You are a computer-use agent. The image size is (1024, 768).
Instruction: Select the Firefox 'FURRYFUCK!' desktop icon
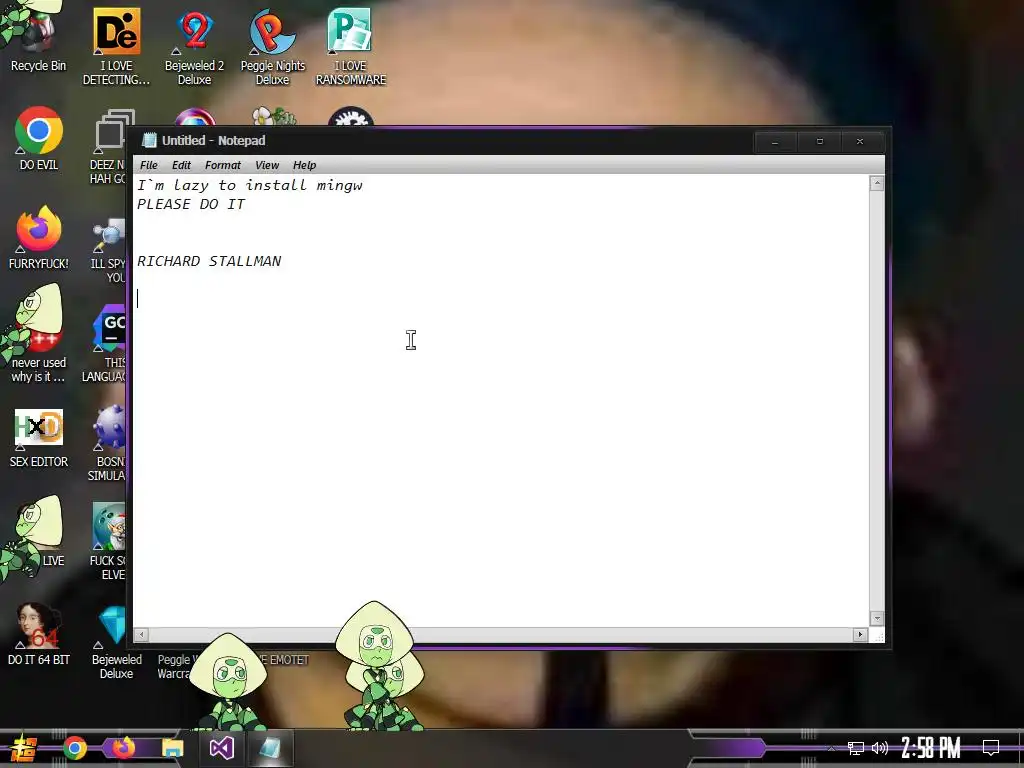(39, 238)
